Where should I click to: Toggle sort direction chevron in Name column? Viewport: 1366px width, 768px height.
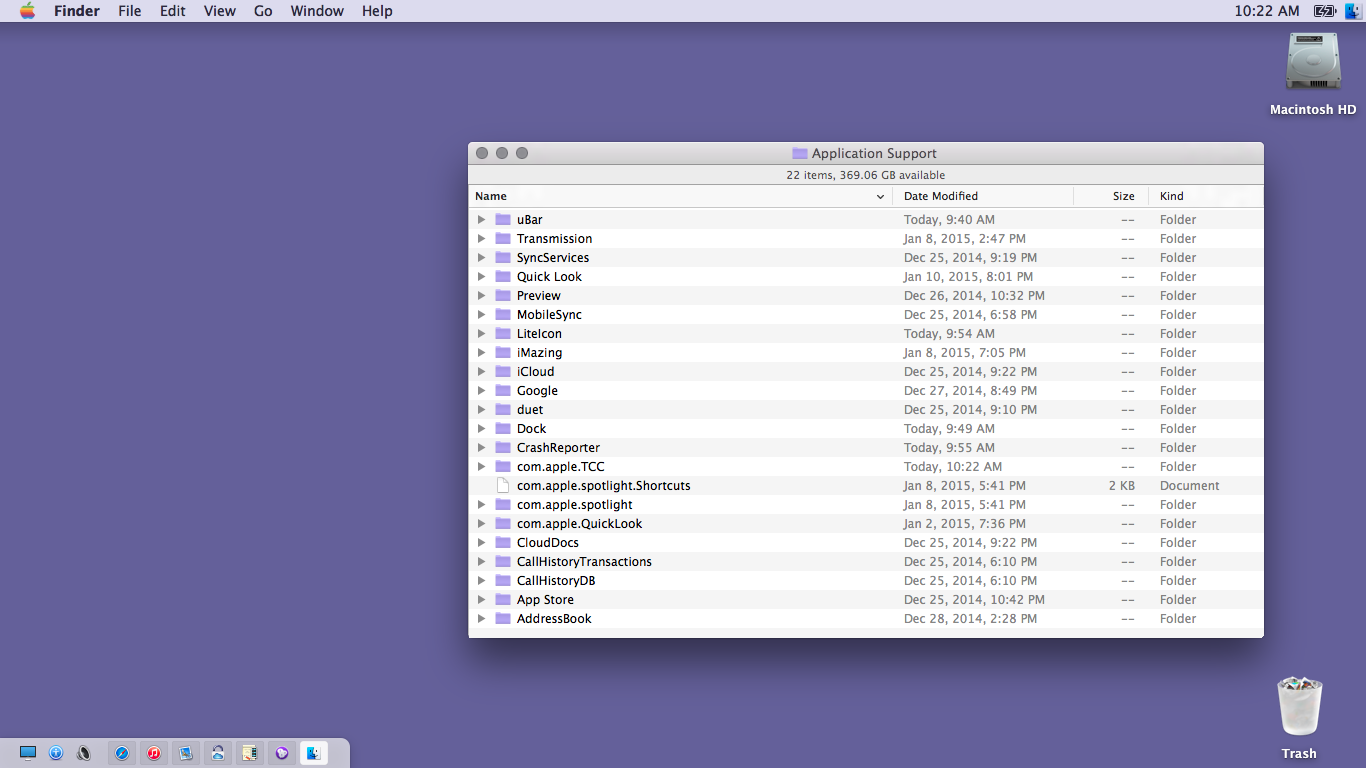[880, 197]
